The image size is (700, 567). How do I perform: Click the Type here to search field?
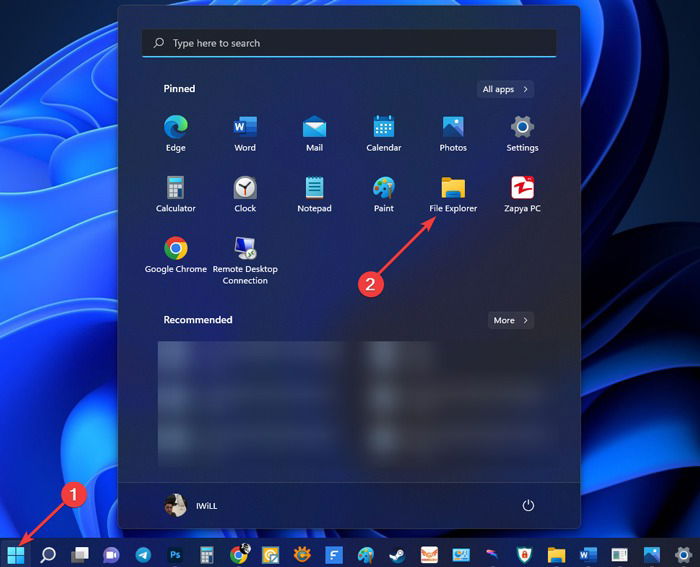[349, 43]
